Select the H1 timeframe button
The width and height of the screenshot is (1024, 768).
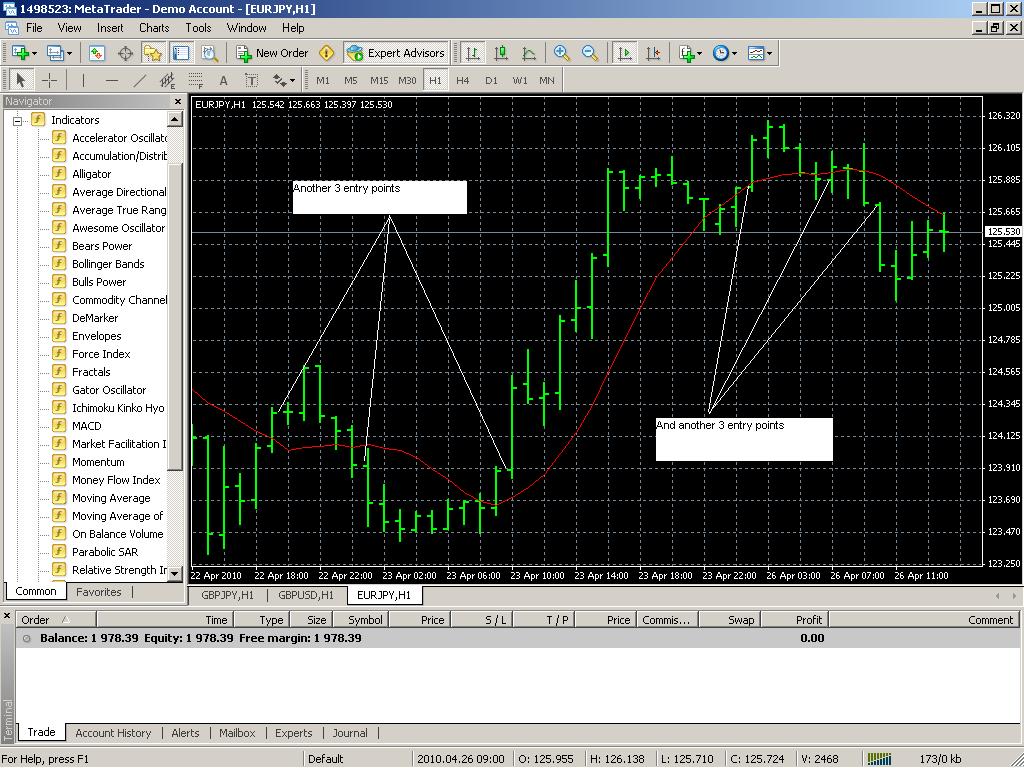tap(435, 80)
